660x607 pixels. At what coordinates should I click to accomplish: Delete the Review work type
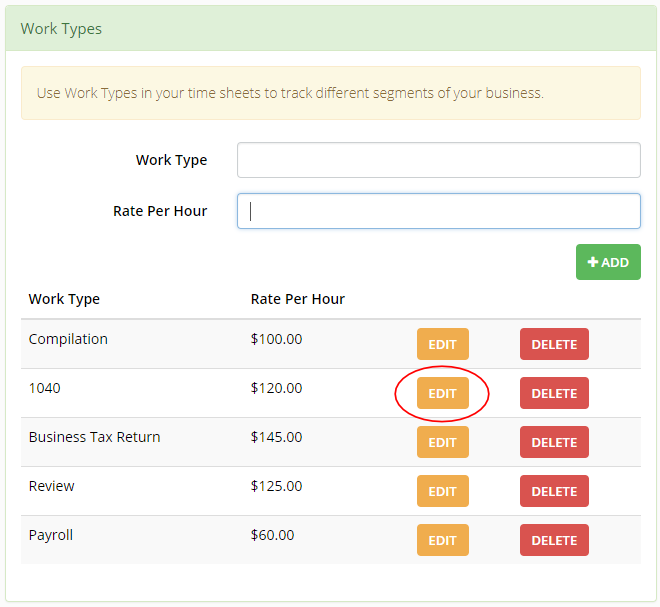point(554,491)
